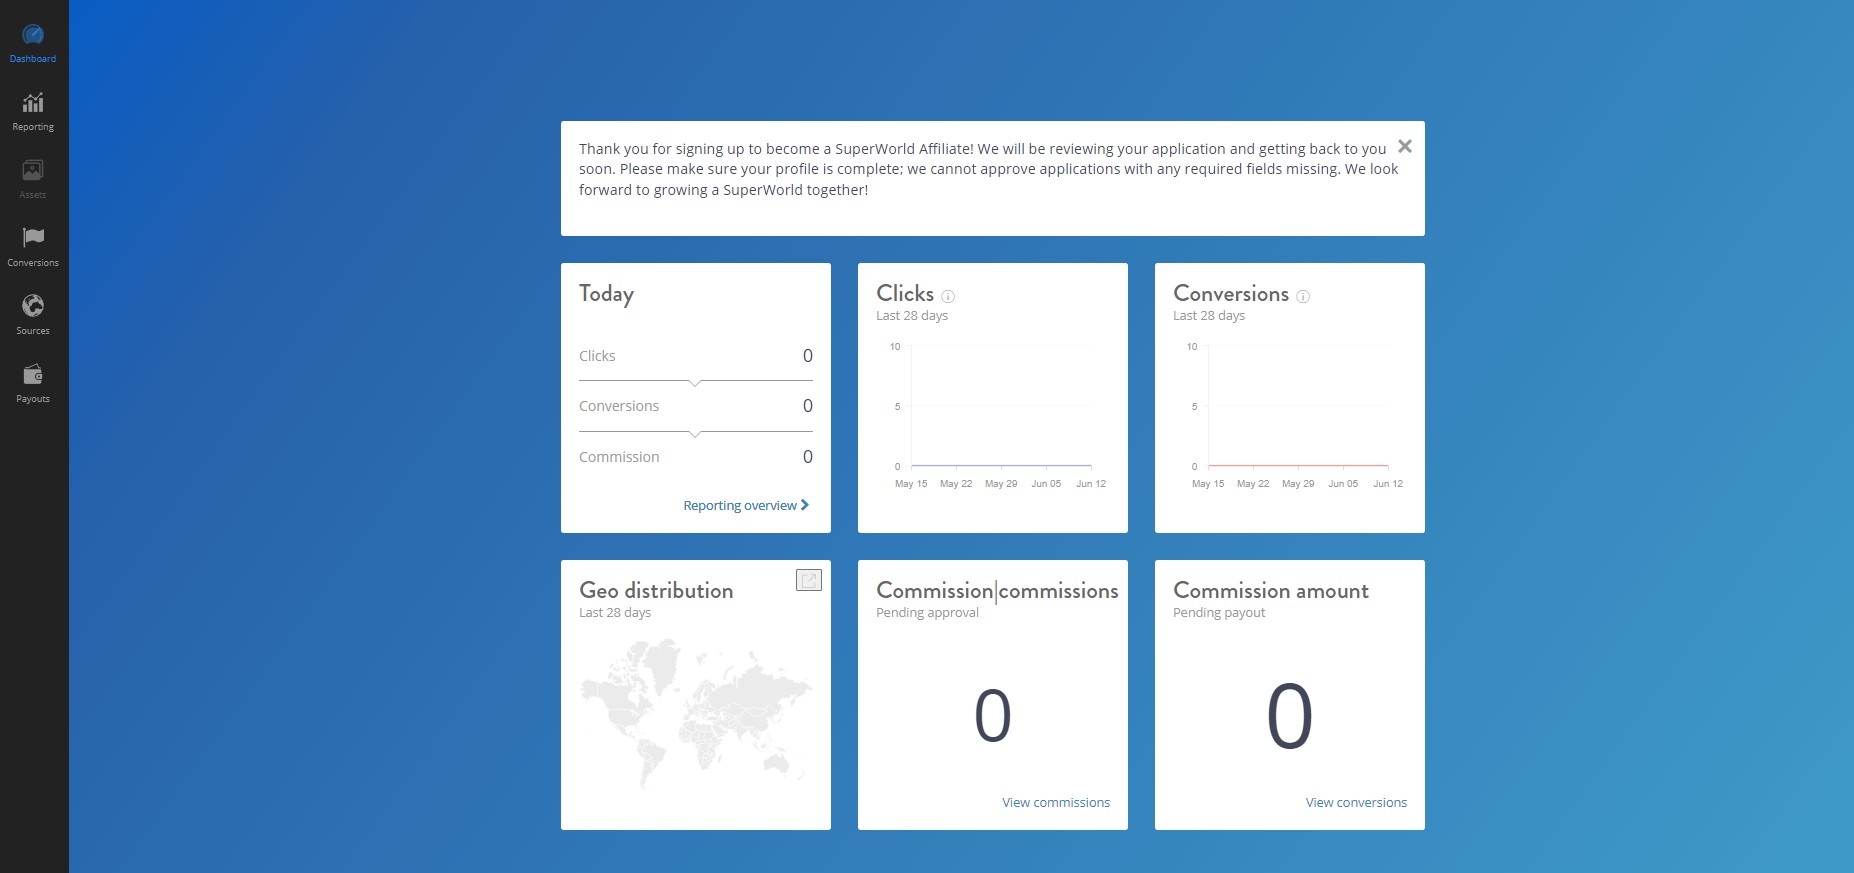This screenshot has width=1854, height=873.
Task: Click the info icon next to Conversions
Action: point(1303,296)
